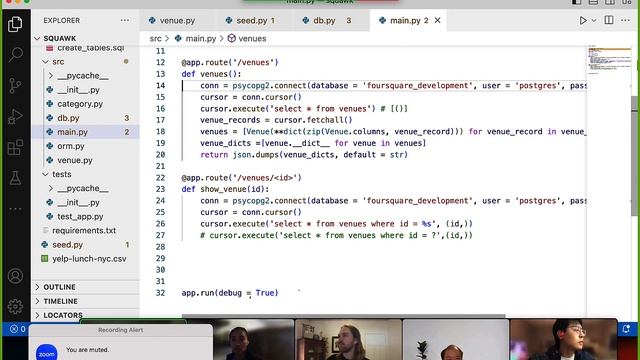Image resolution: width=640 pixels, height=360 pixels.
Task: Switch to the db.py tab
Action: click(x=331, y=20)
